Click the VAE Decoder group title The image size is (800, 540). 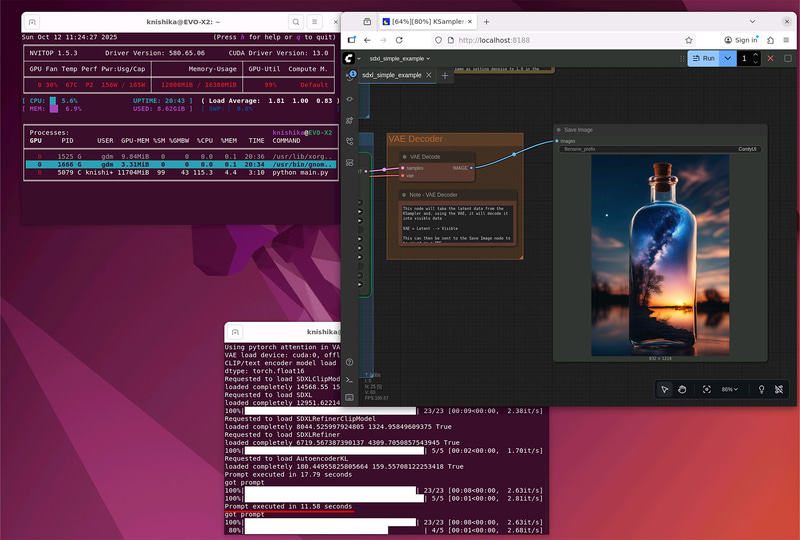tap(415, 139)
